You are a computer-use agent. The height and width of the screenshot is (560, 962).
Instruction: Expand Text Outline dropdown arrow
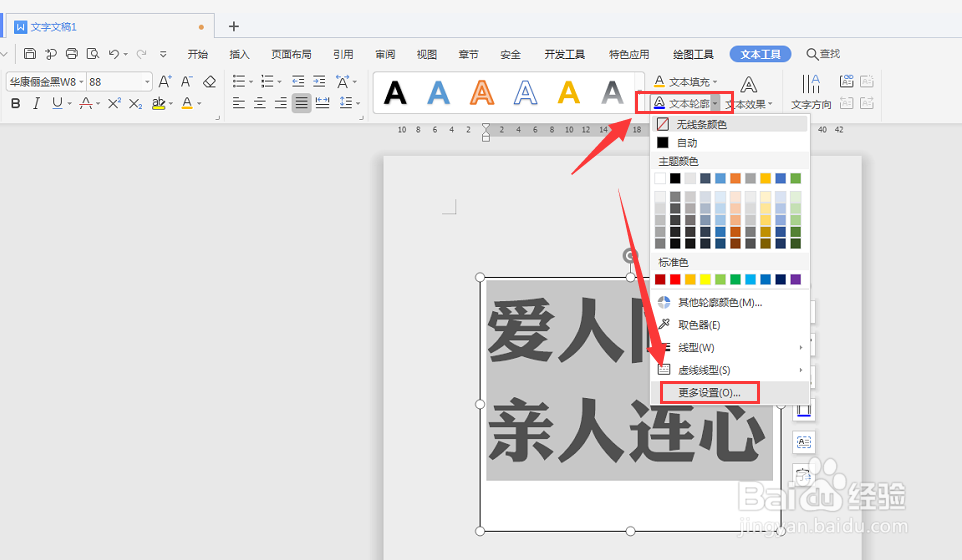pyautogui.click(x=715, y=104)
